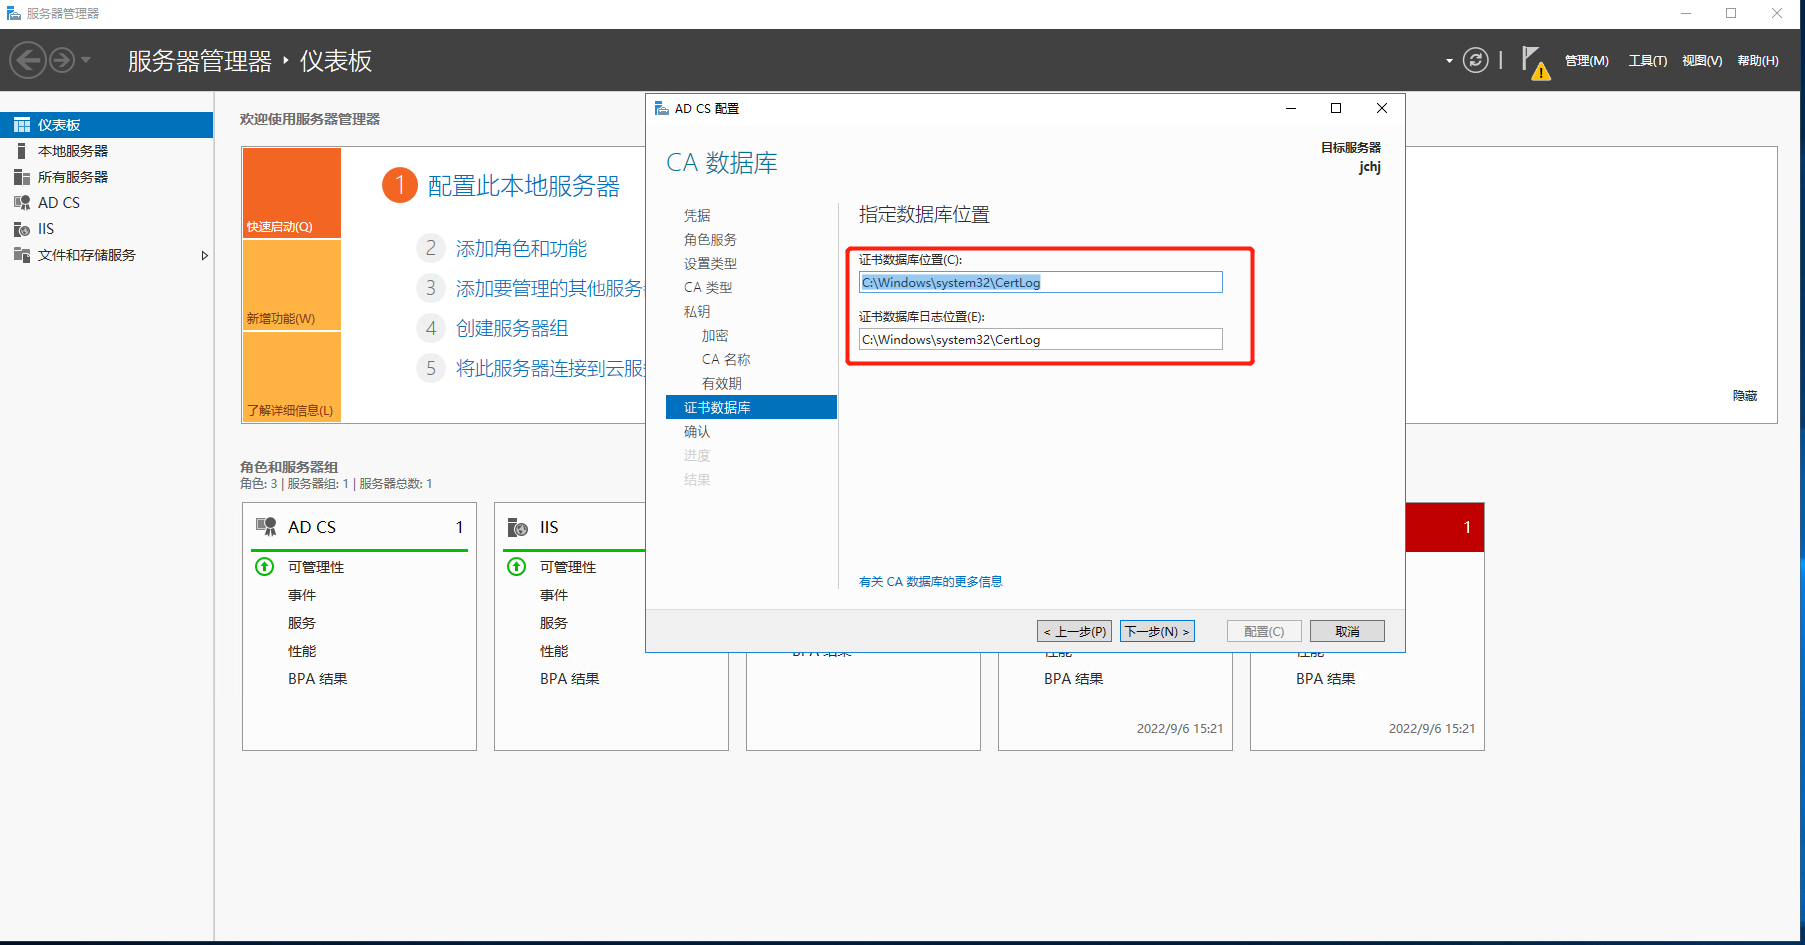Screen dimensions: 1805x945
Task: Click the red alert tile header showing 1
Action: (x=1444, y=527)
